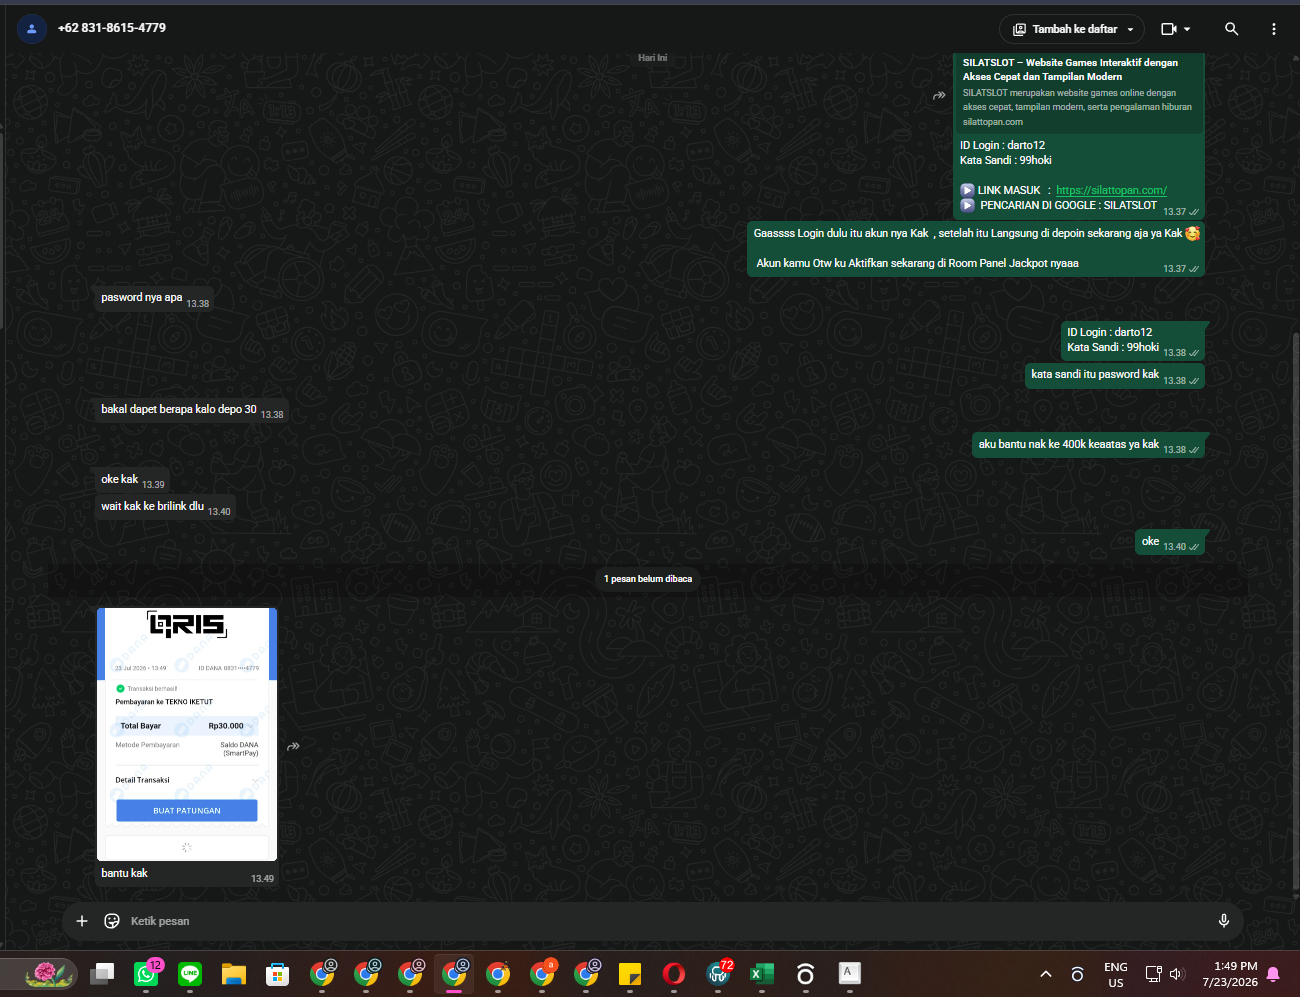This screenshot has height=997, width=1300.
Task: Open Task View on the taskbar
Action: tap(102, 974)
